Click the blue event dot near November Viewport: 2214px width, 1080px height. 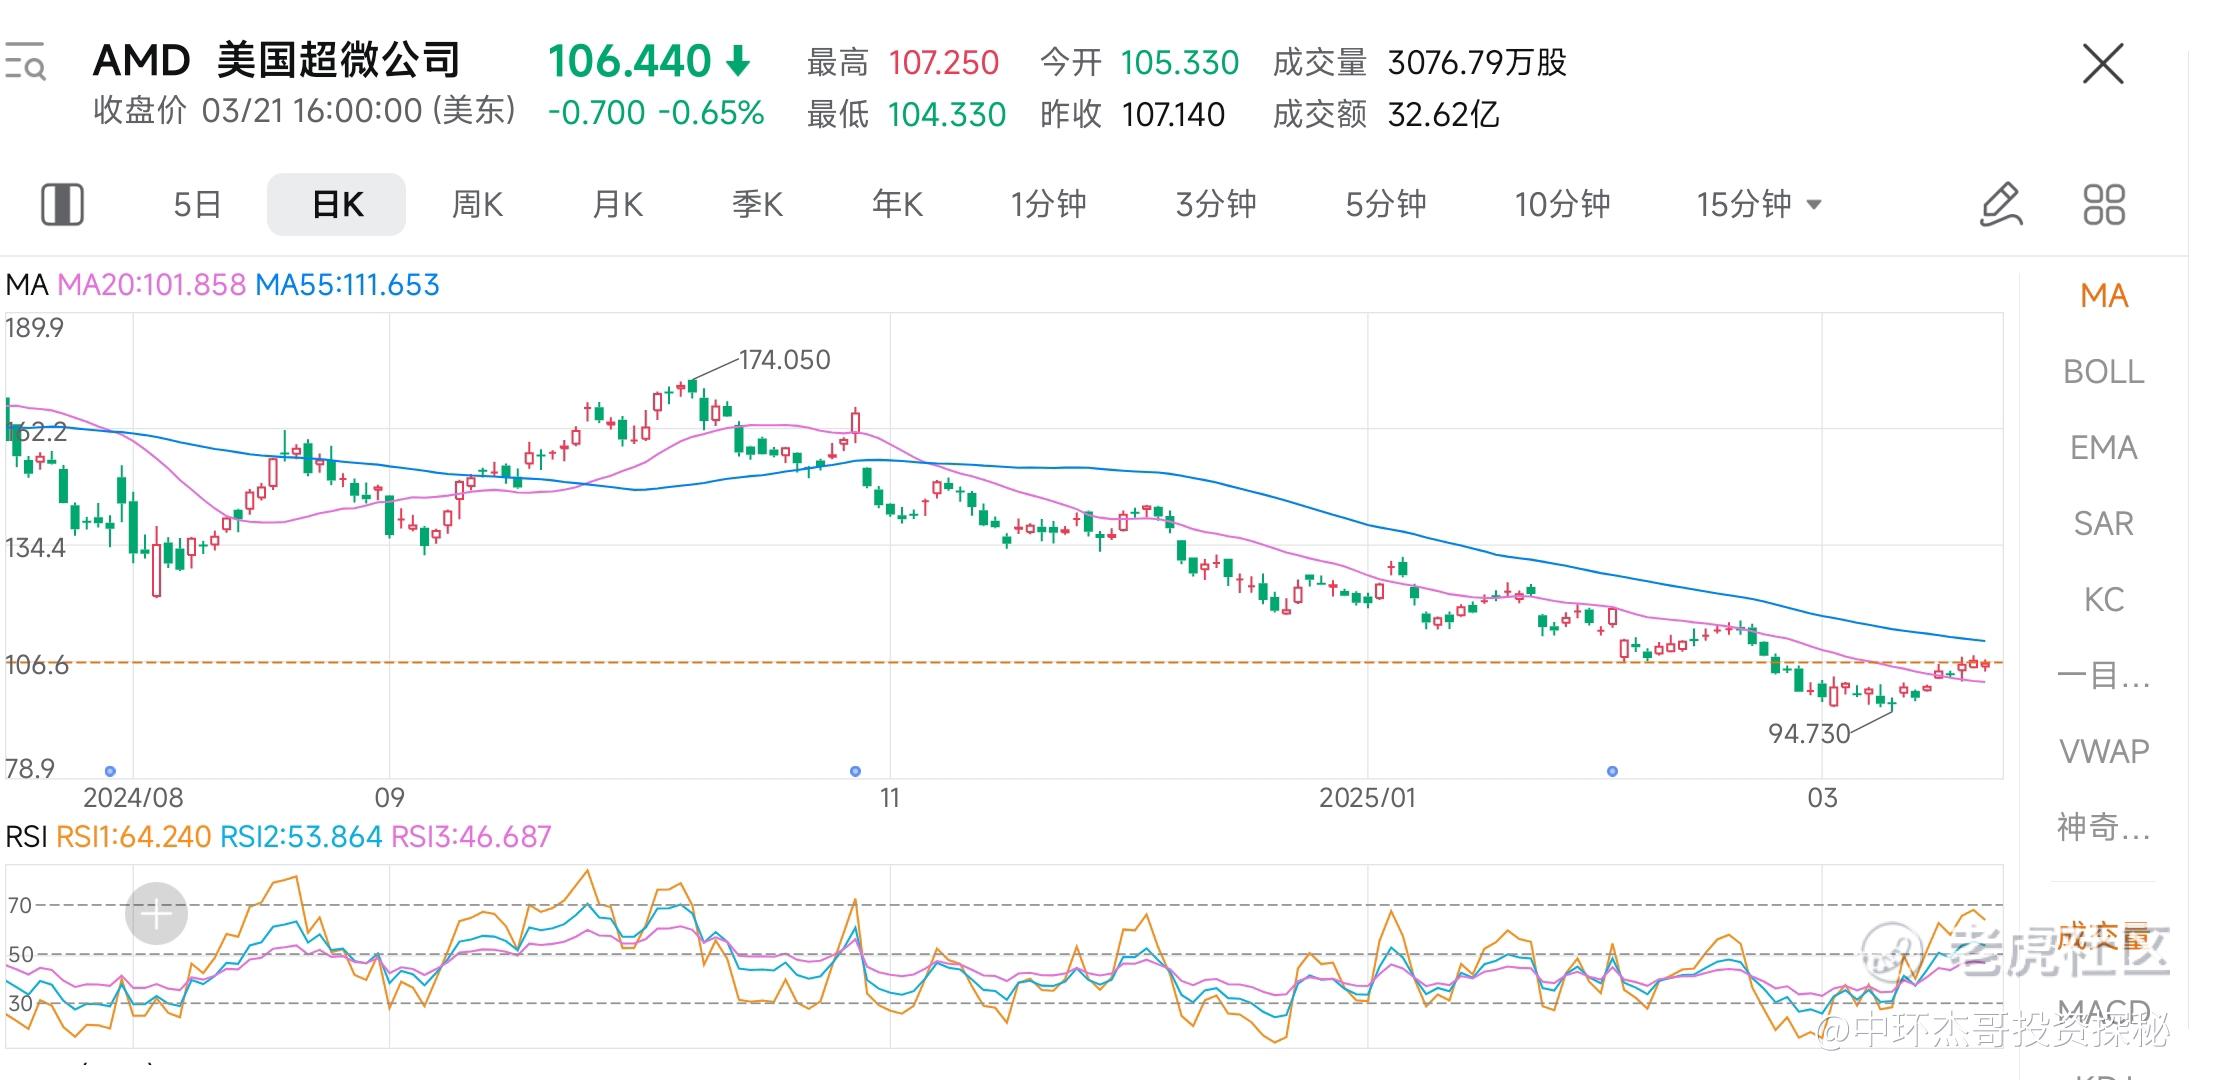click(x=855, y=771)
